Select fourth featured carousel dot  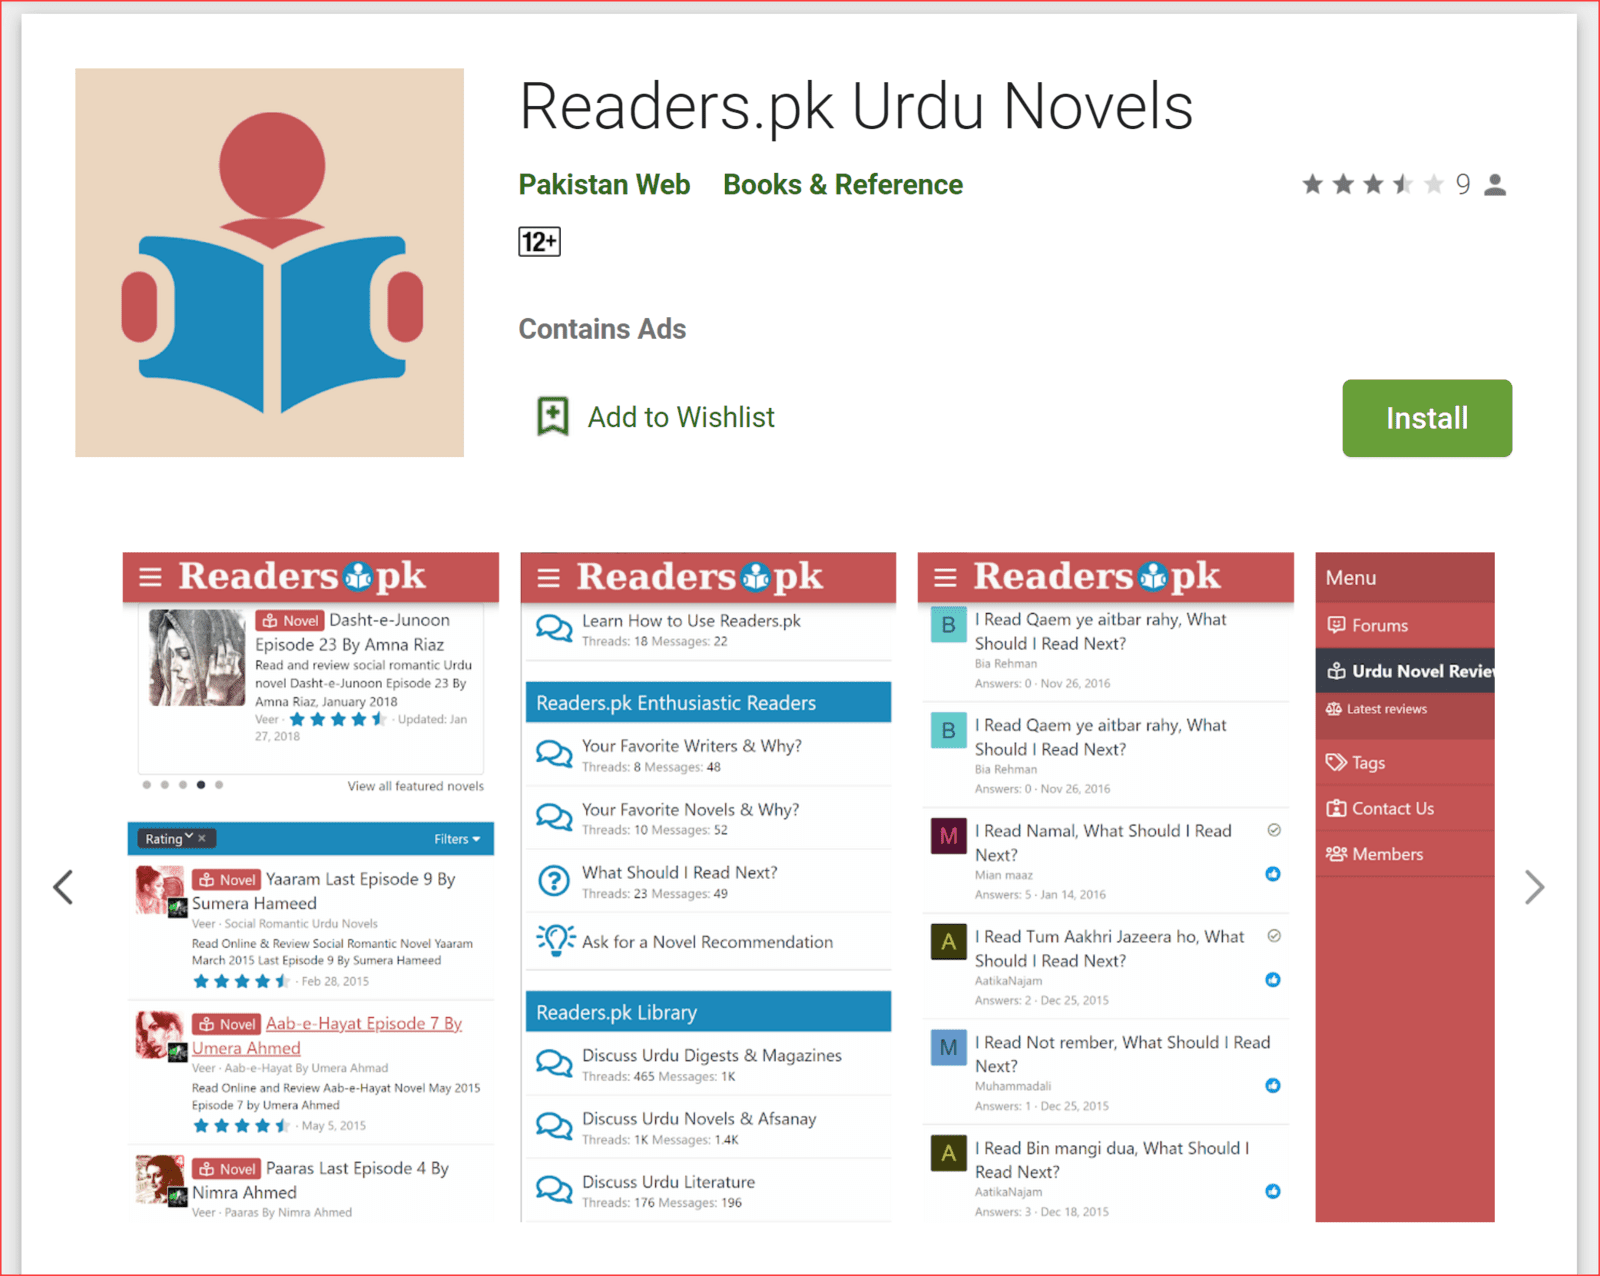(201, 785)
